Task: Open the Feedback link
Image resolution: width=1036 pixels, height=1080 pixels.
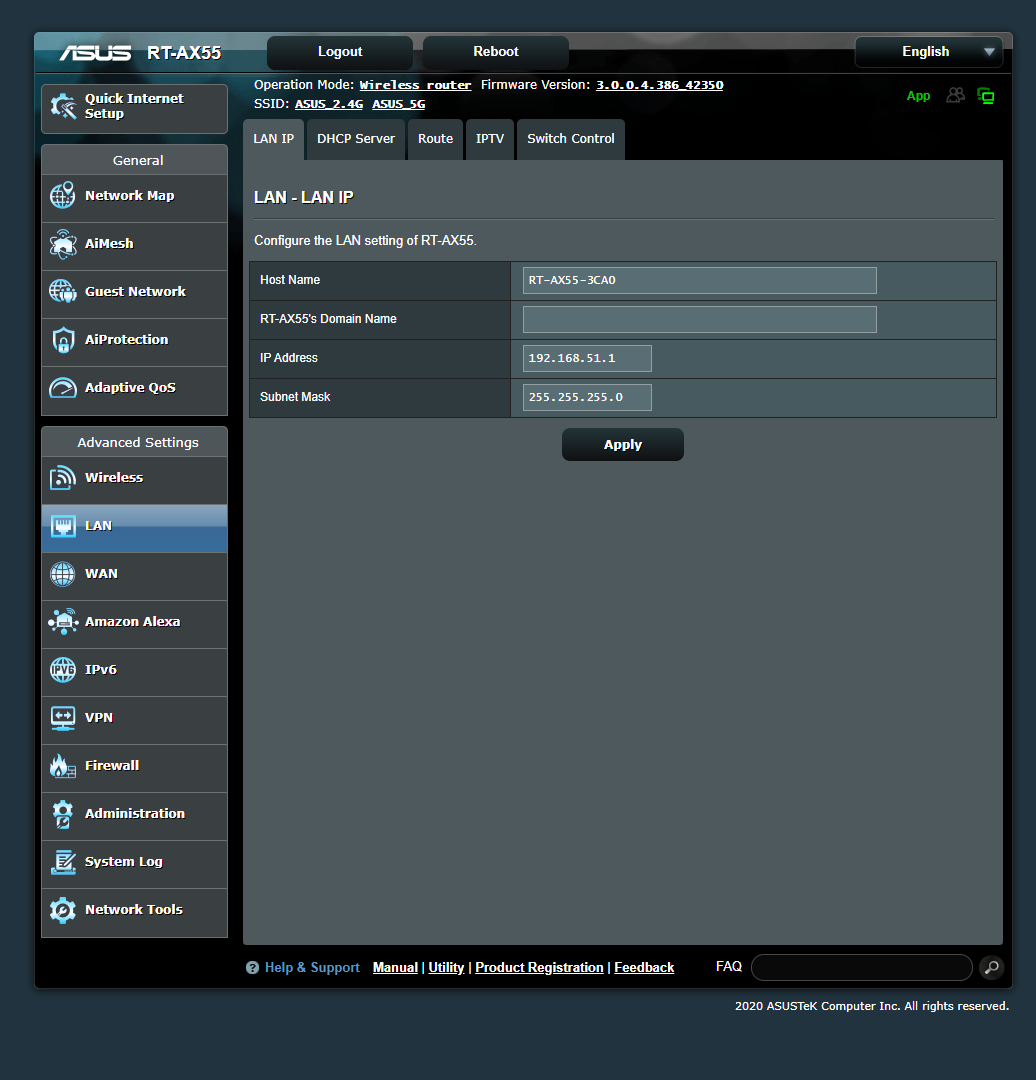Action: point(643,968)
